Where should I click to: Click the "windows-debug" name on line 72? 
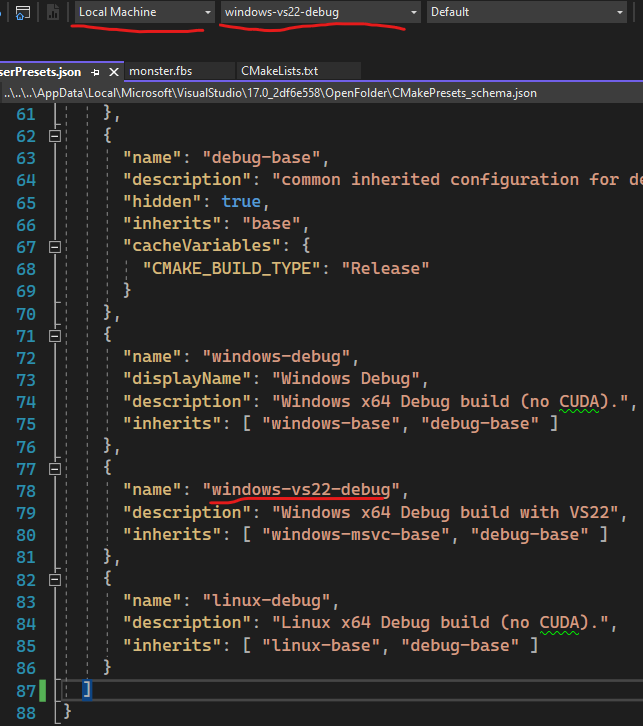click(x=276, y=357)
